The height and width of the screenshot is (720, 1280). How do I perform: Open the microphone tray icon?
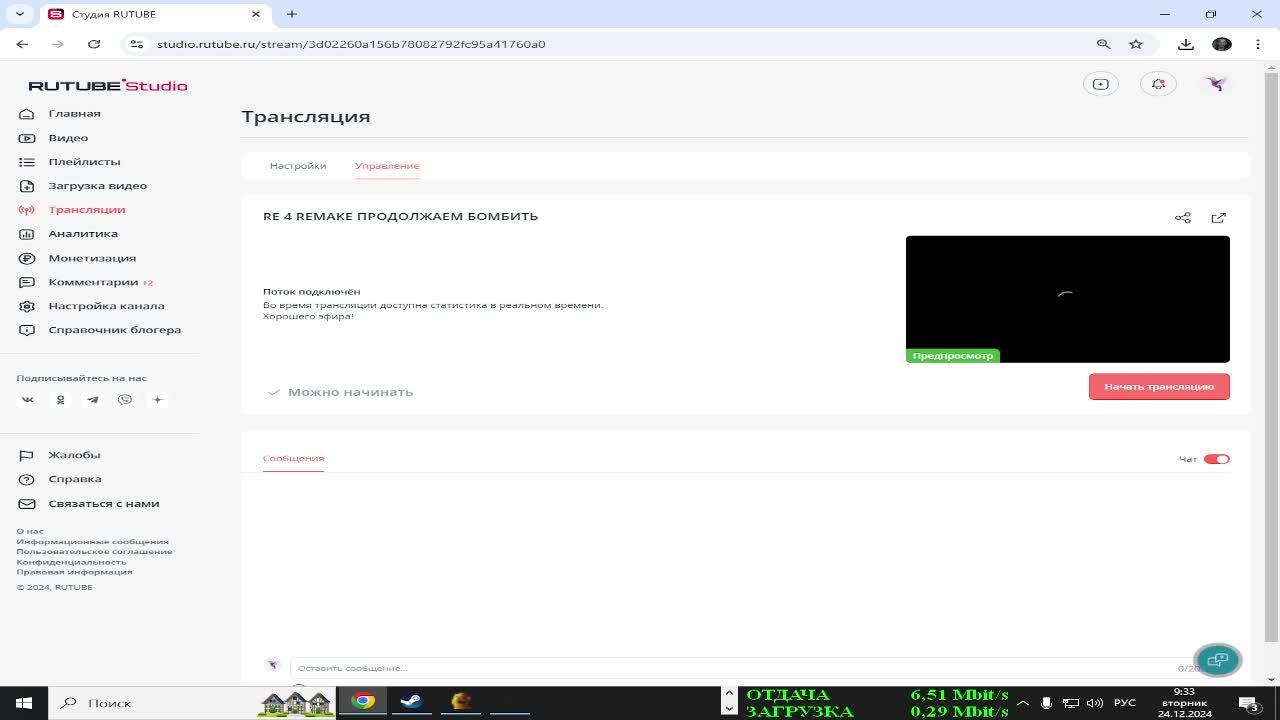point(1046,703)
